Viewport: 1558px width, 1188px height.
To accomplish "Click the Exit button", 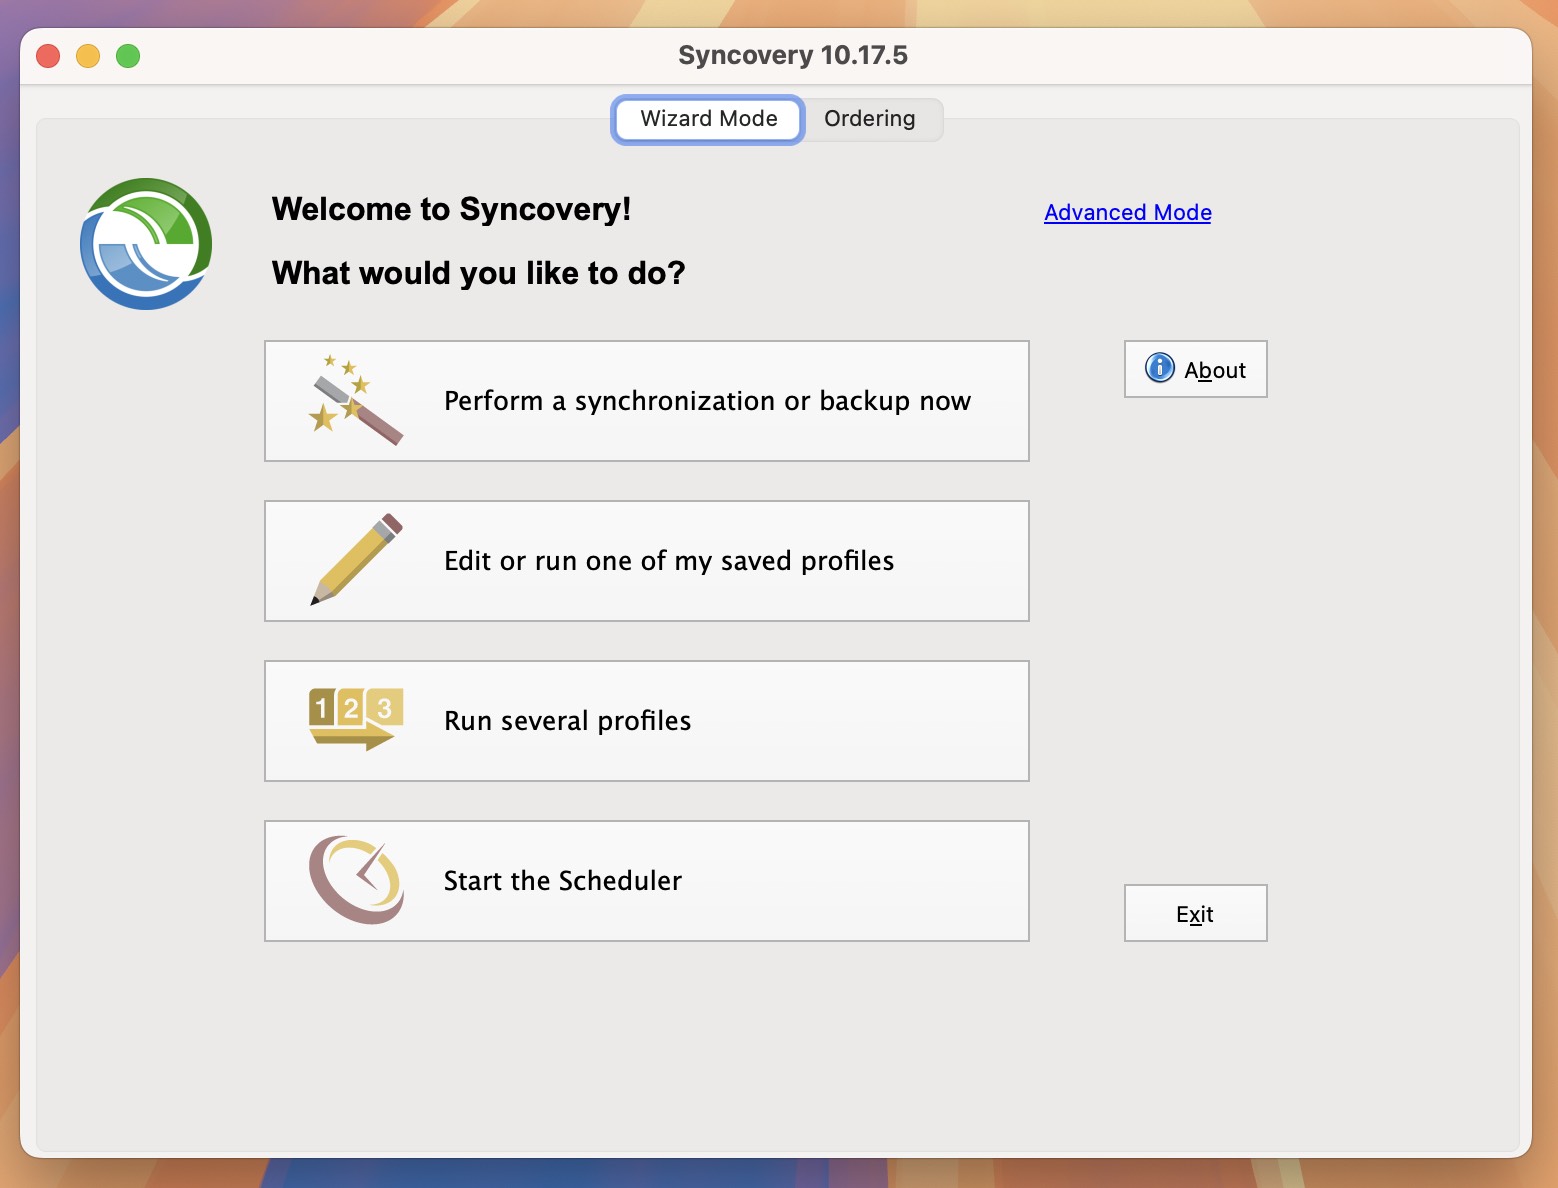I will click(1195, 913).
